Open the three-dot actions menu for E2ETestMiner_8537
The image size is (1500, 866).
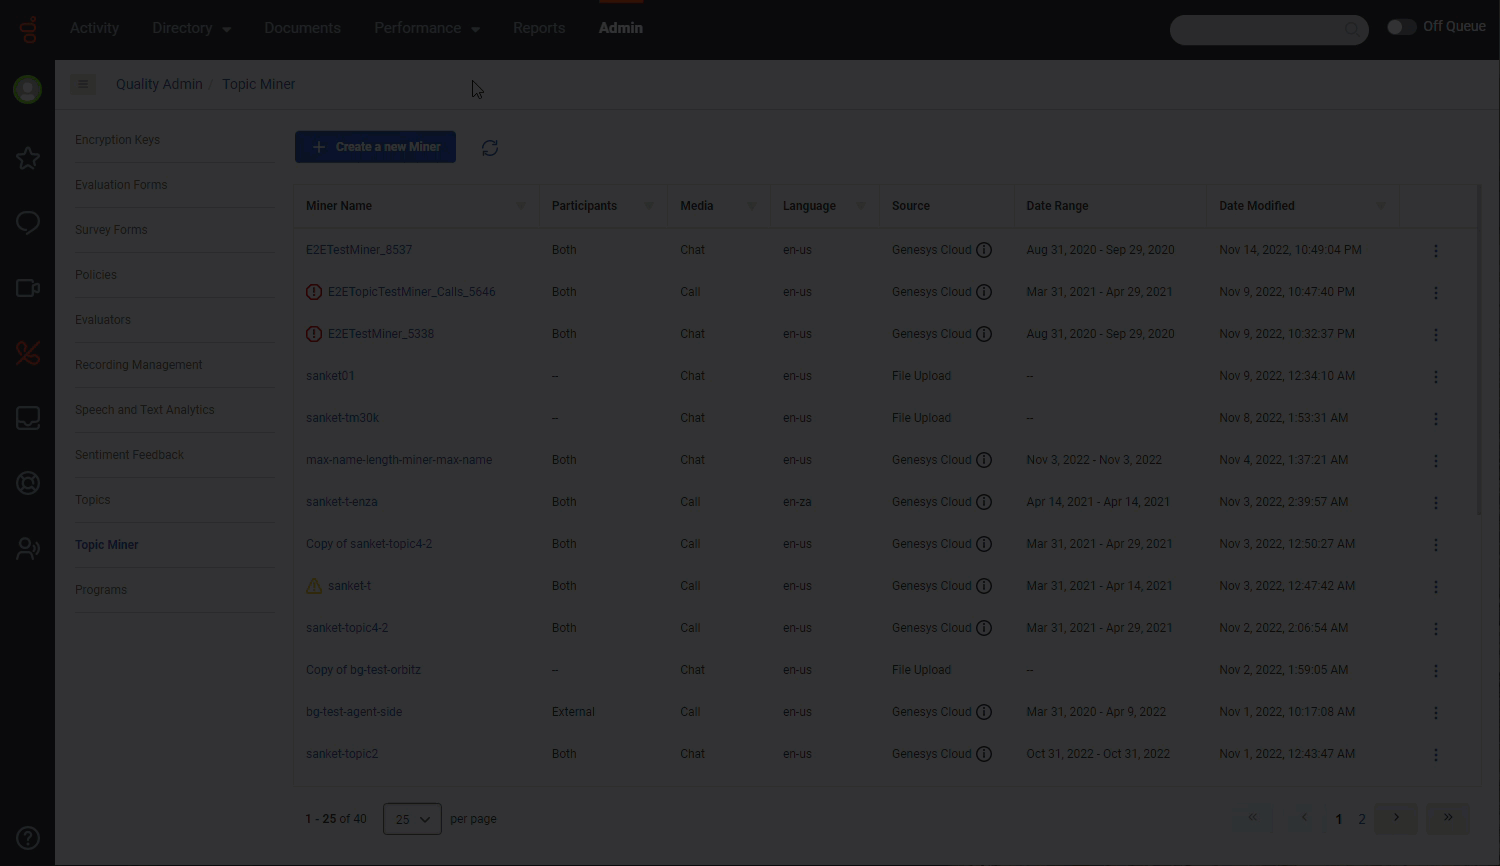[1436, 250]
